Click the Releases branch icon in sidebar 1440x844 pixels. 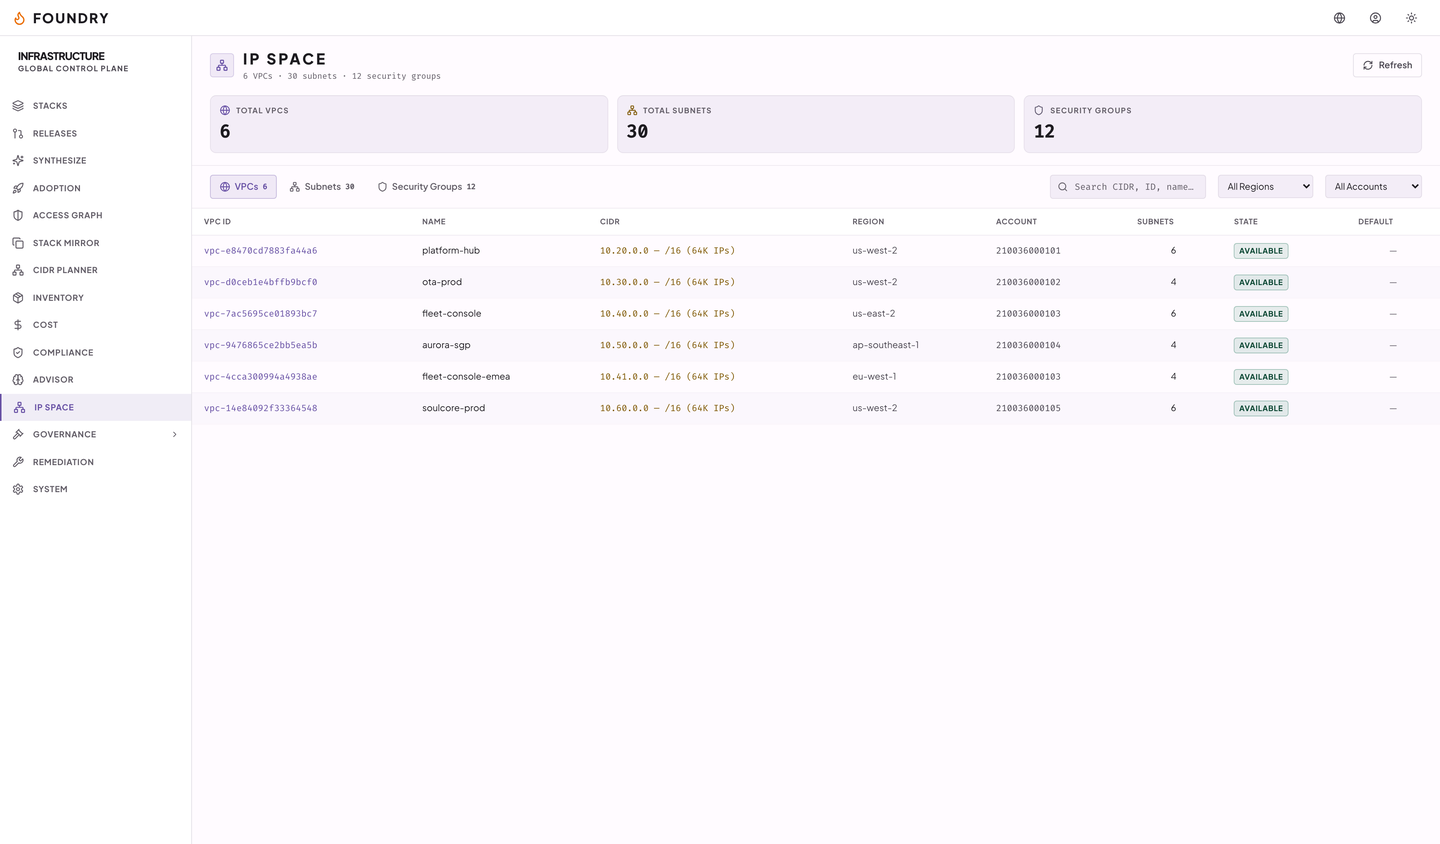tap(18, 133)
